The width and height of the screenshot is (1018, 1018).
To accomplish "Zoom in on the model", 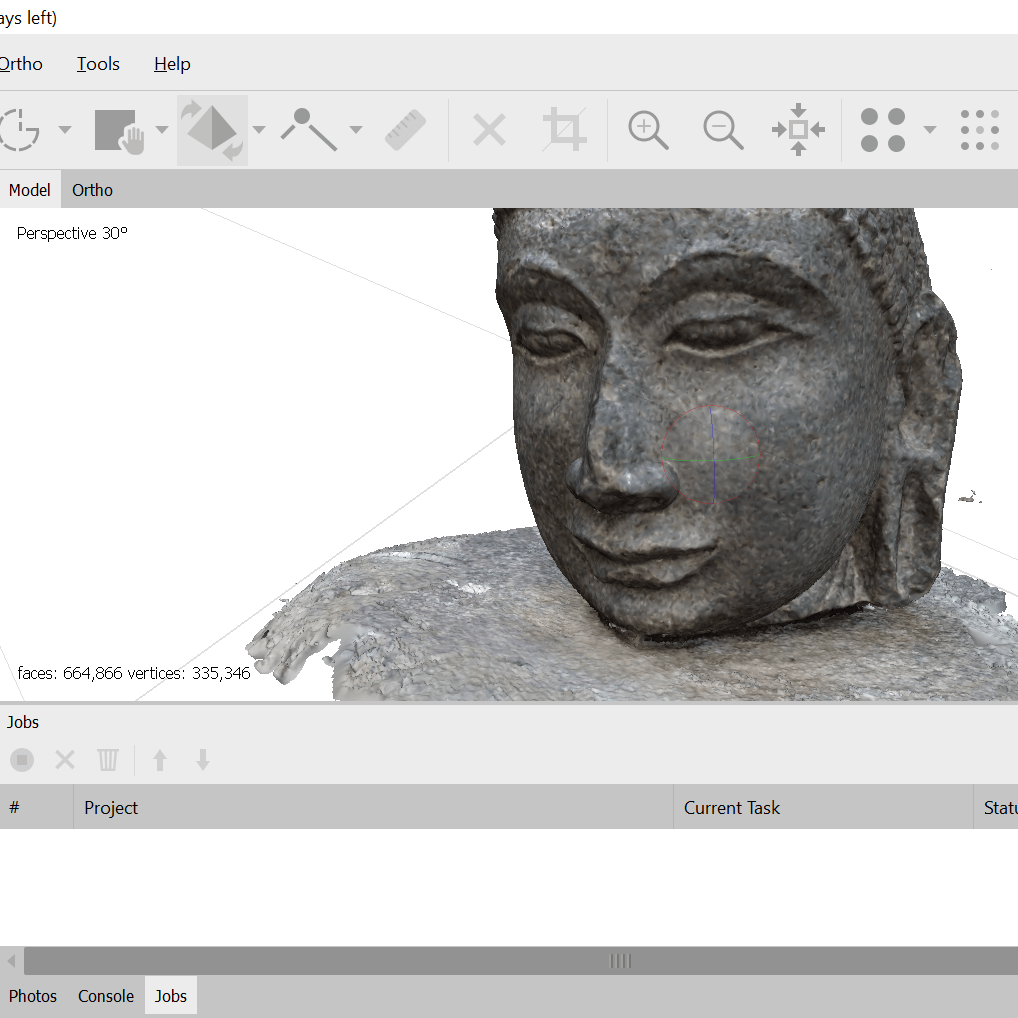I will click(x=648, y=130).
